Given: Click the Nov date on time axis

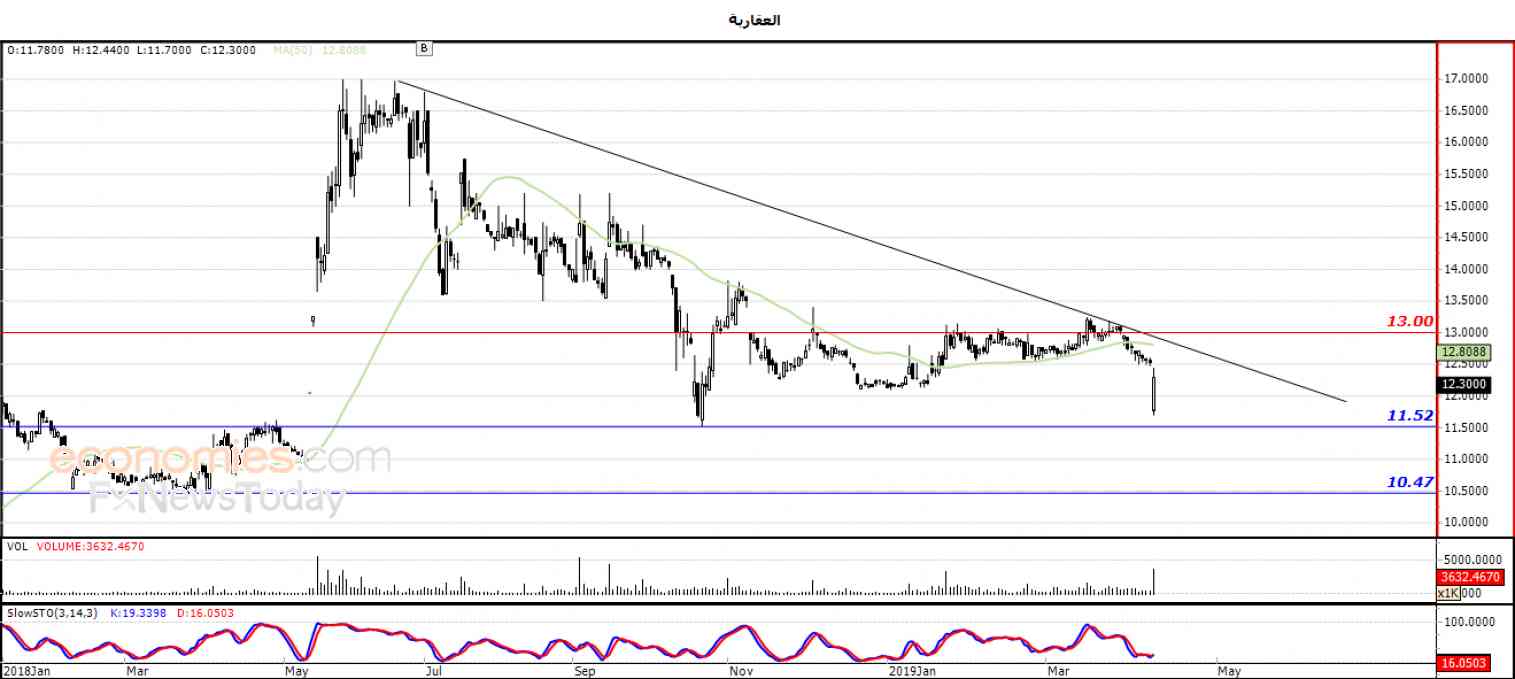Looking at the screenshot, I should coord(739,670).
